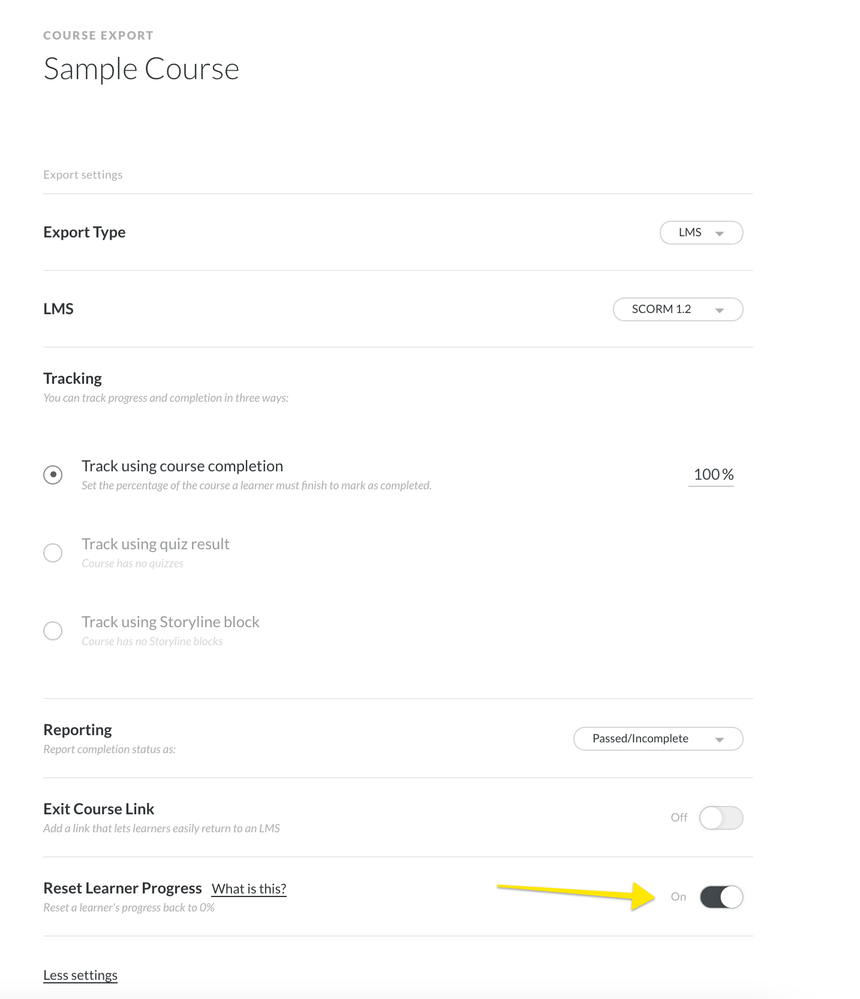Click the 100% completion percentage field

(712, 475)
